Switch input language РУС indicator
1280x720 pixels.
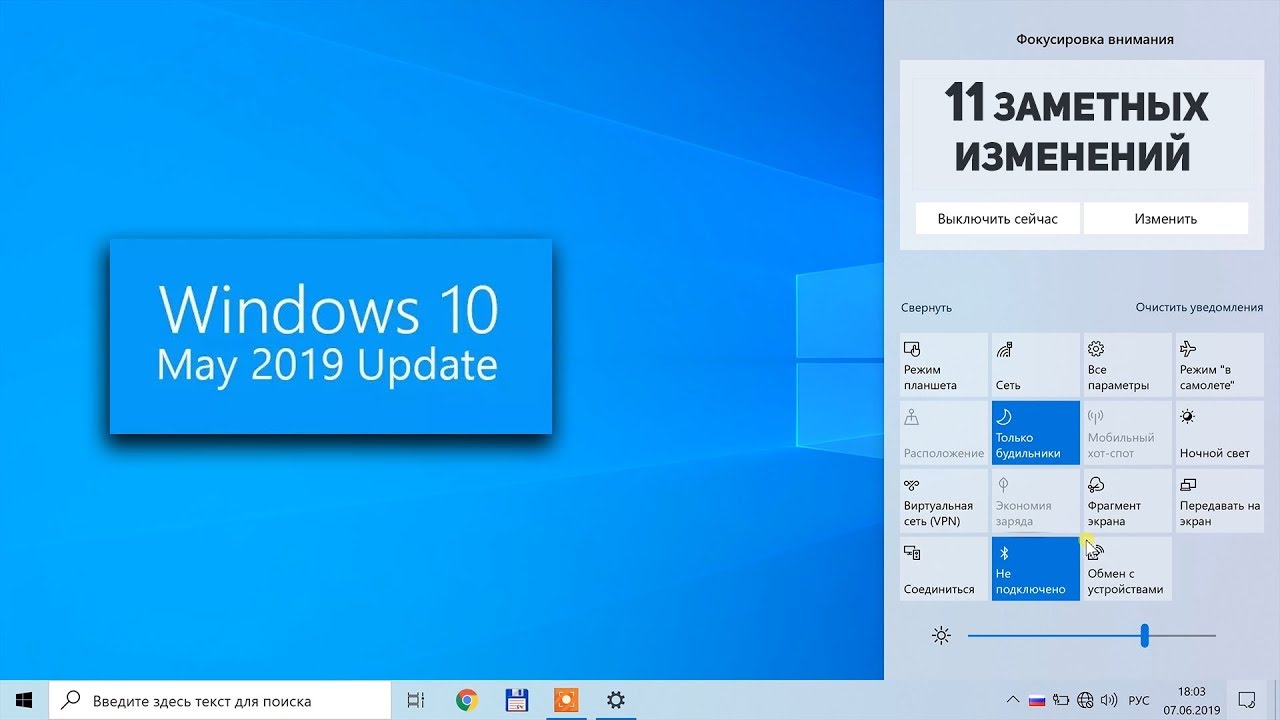1139,700
